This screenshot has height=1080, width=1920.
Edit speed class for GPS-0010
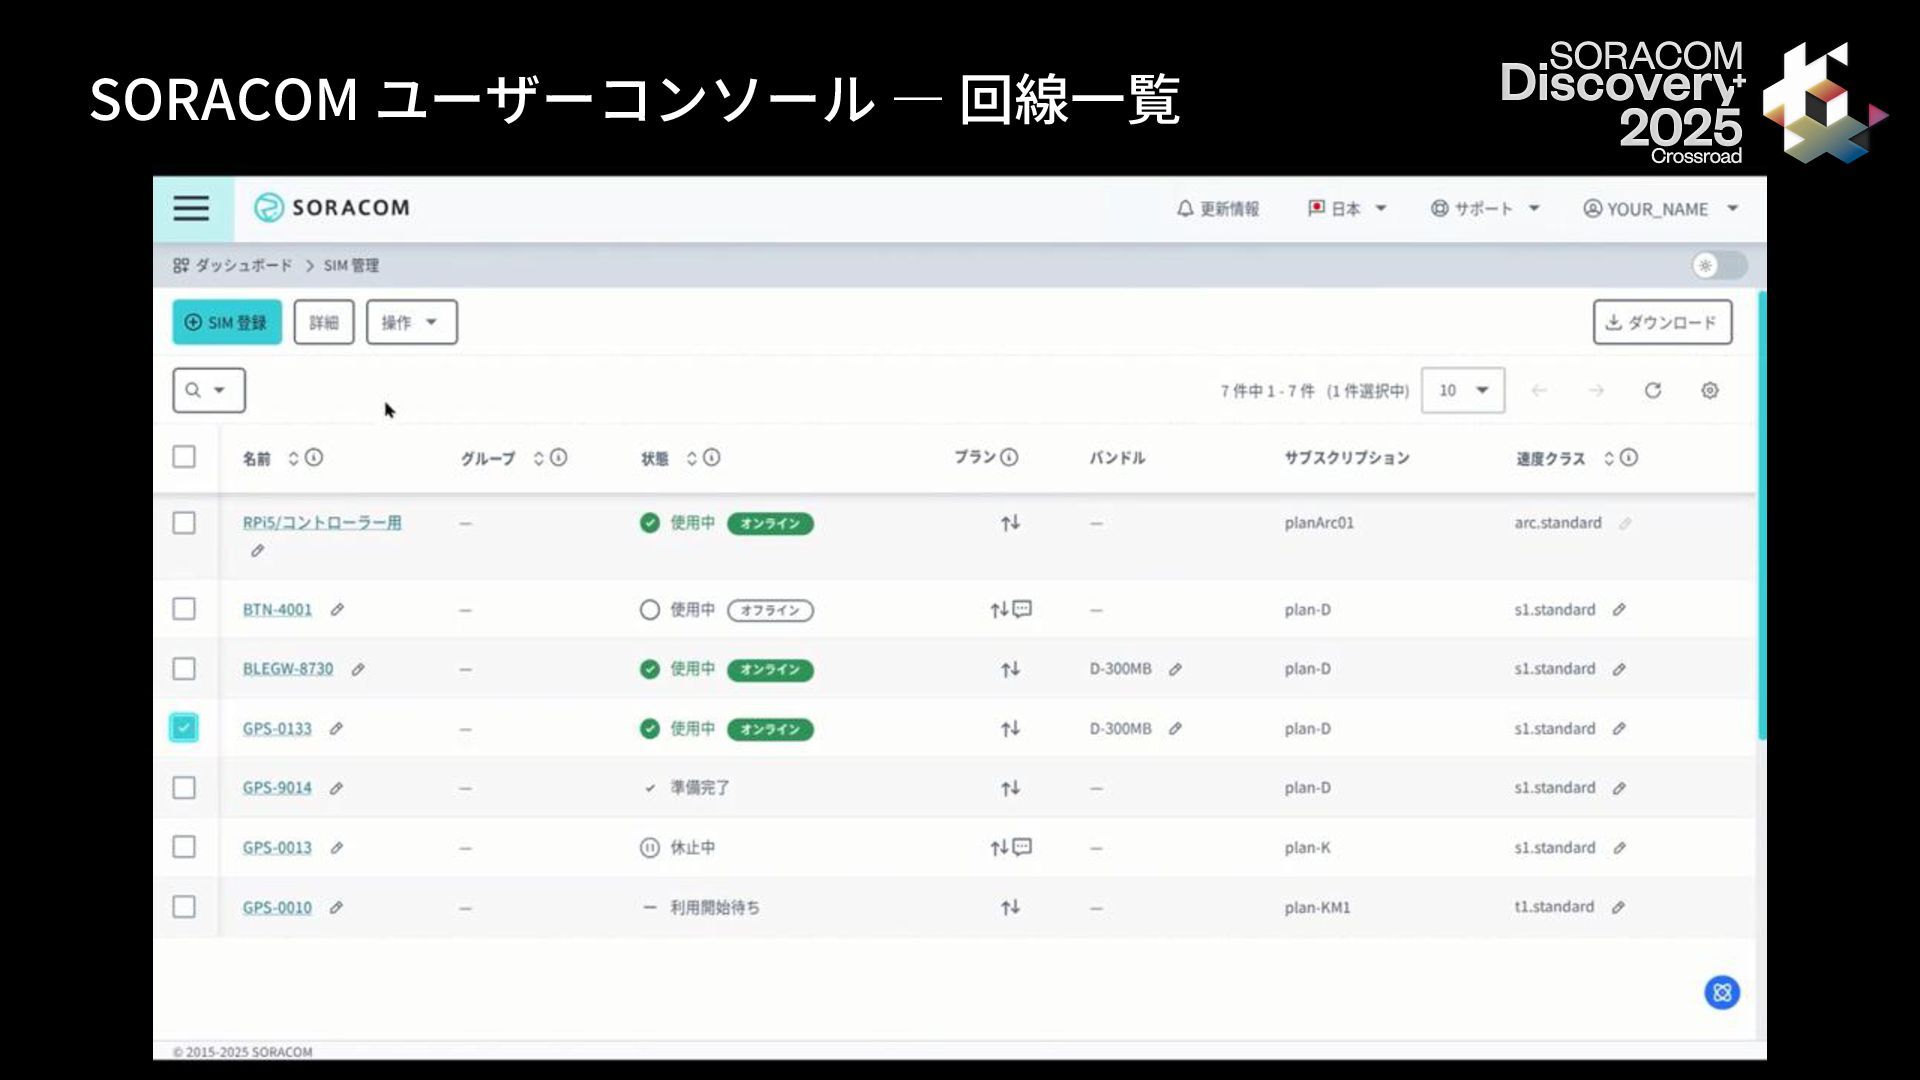(x=1618, y=907)
